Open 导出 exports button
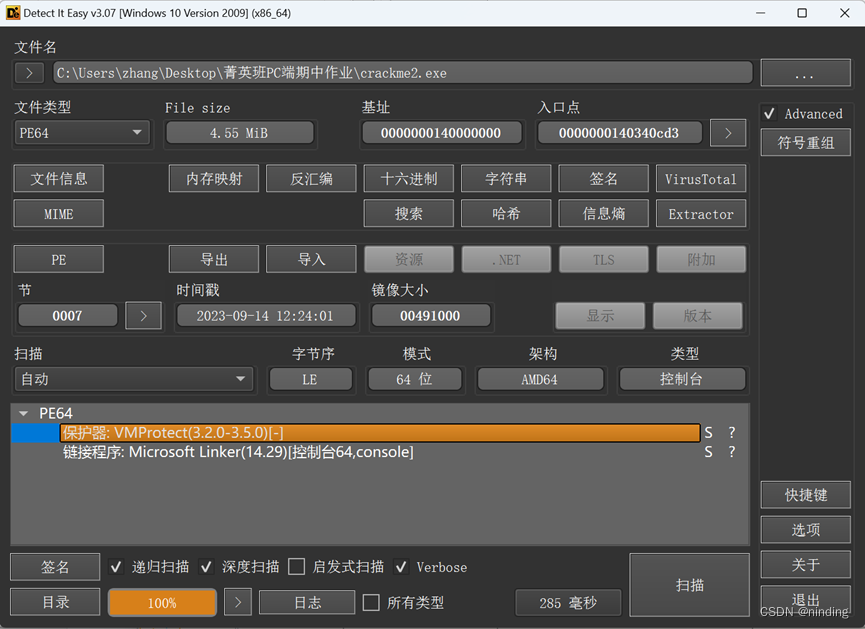The height and width of the screenshot is (629, 865). tap(214, 259)
